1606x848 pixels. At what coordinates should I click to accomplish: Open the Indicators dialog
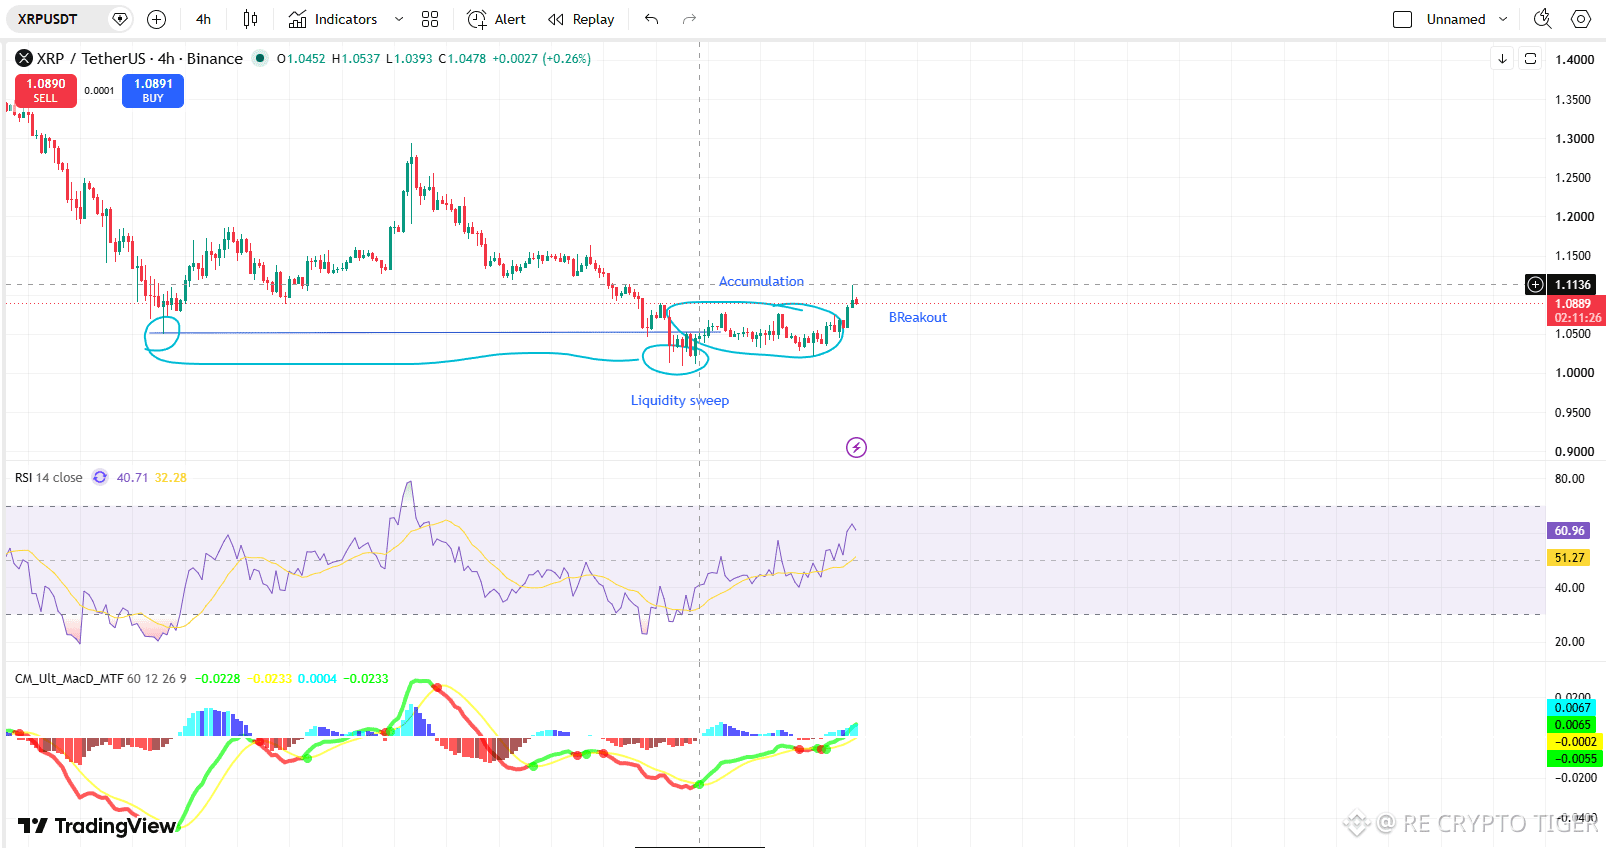333,19
